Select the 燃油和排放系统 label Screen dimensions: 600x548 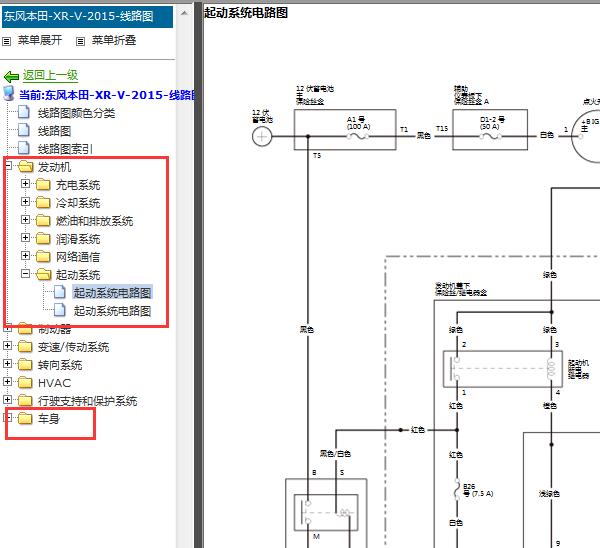(x=95, y=221)
